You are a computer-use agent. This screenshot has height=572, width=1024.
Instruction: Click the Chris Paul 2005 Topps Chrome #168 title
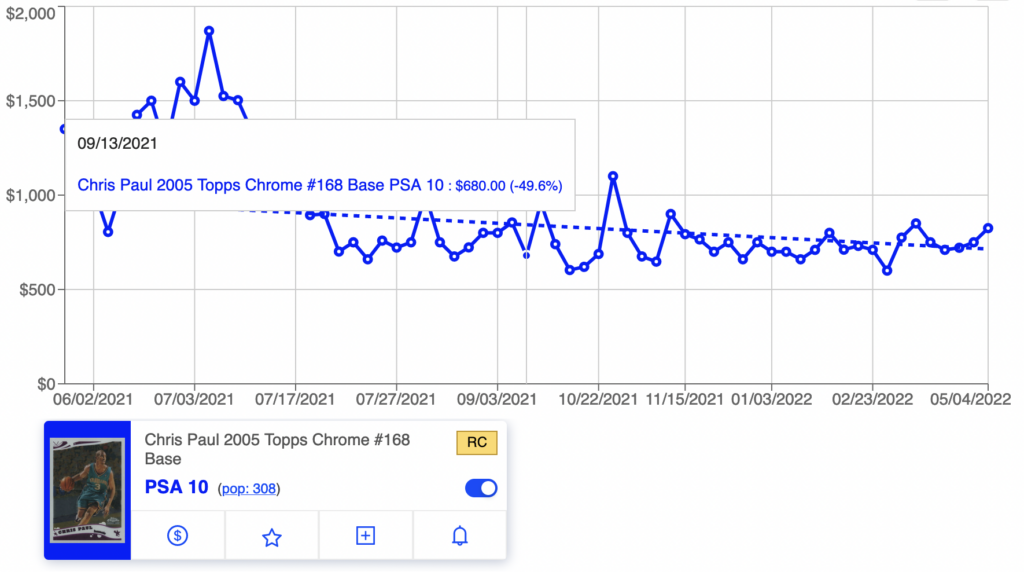[277, 449]
